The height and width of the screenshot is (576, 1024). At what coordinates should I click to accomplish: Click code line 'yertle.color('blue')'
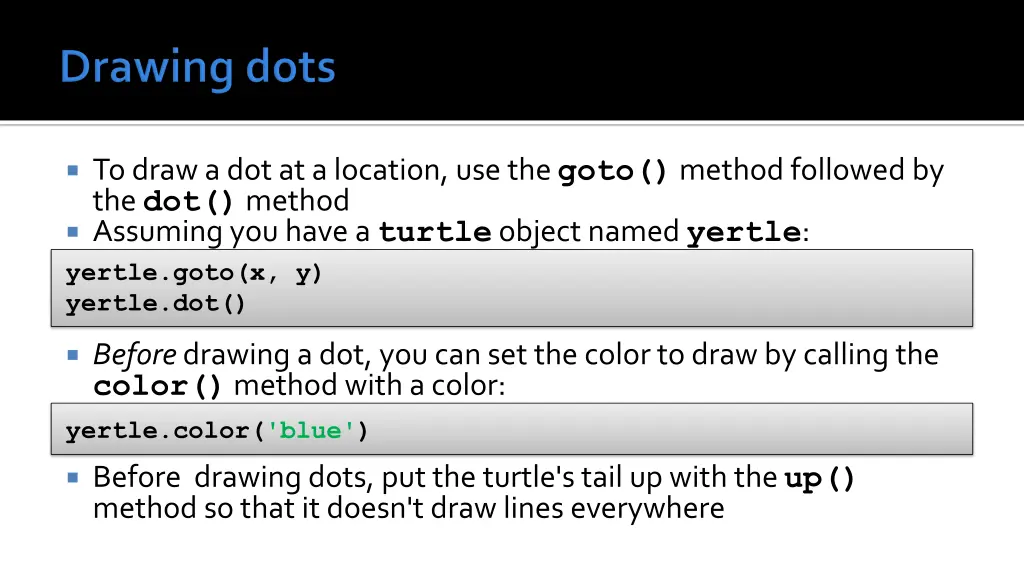pyautogui.click(x=217, y=430)
